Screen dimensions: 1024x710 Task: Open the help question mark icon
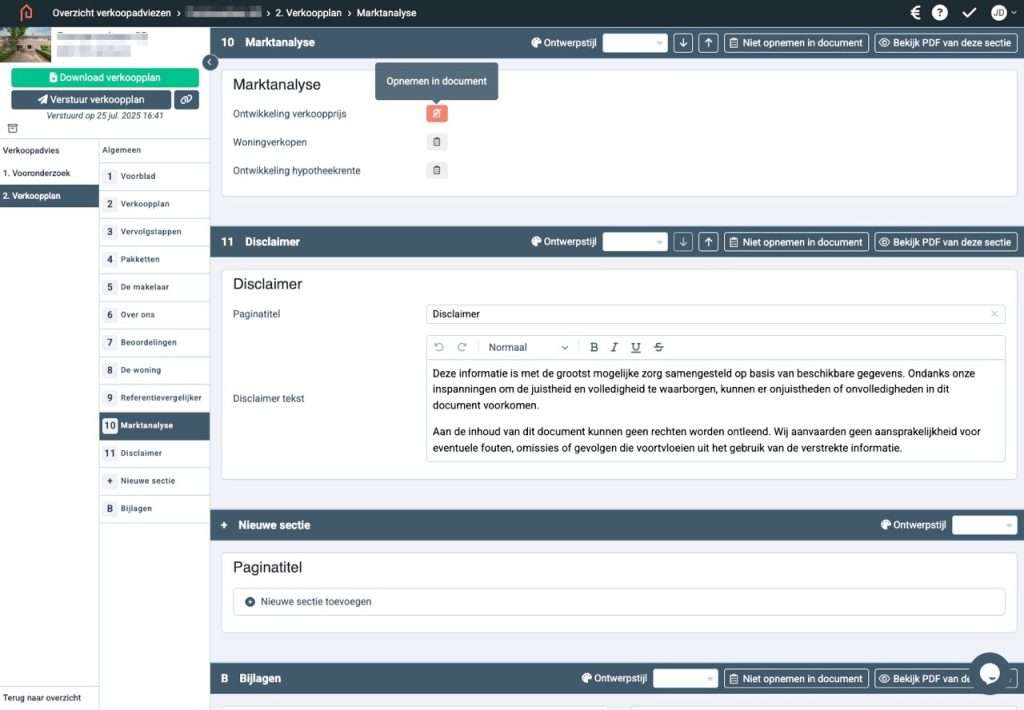coord(939,12)
